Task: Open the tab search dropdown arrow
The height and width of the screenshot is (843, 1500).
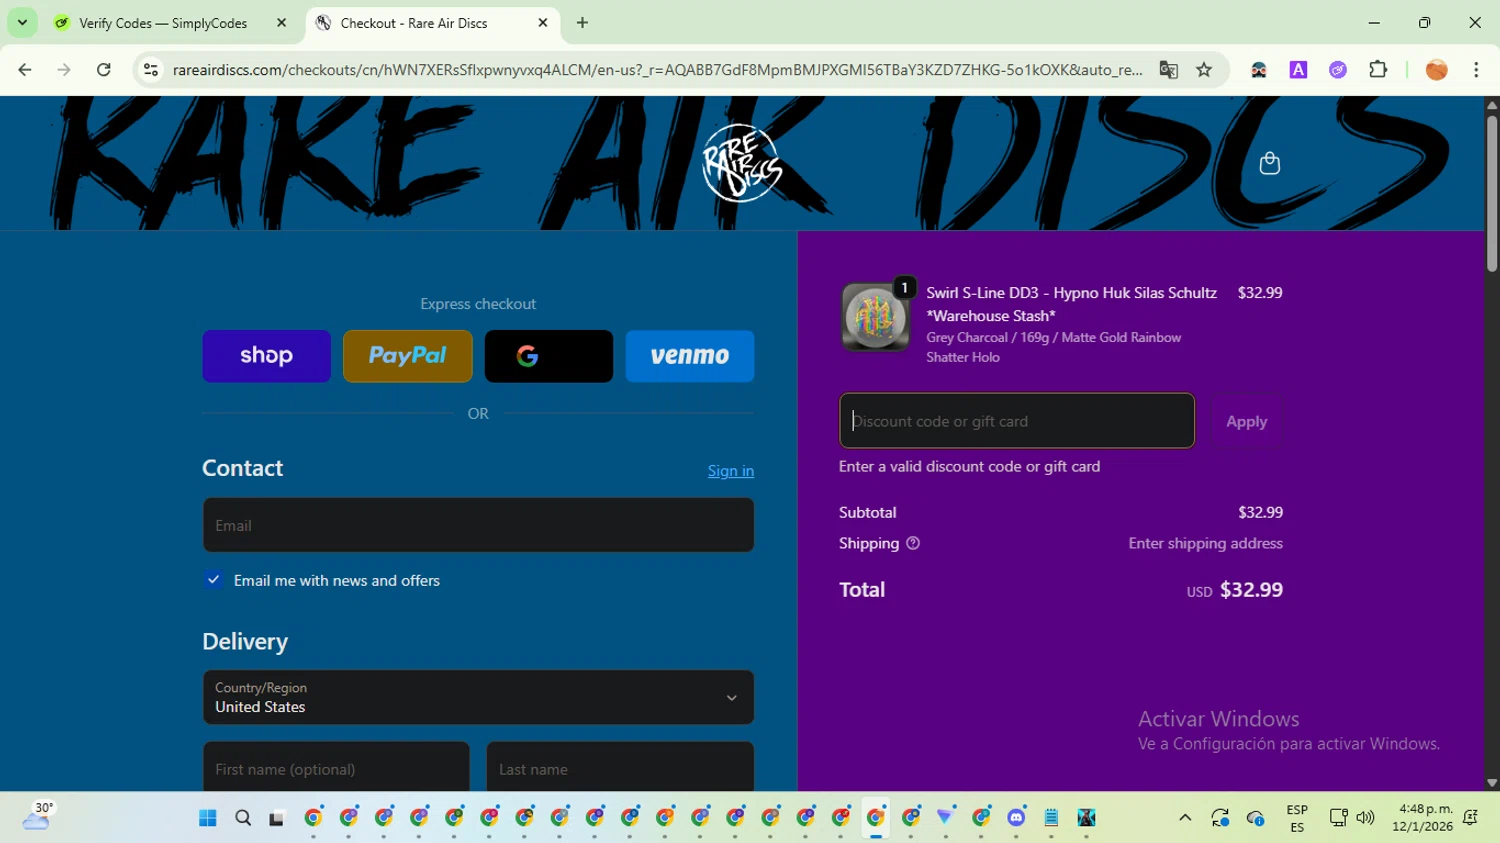Action: [22, 22]
